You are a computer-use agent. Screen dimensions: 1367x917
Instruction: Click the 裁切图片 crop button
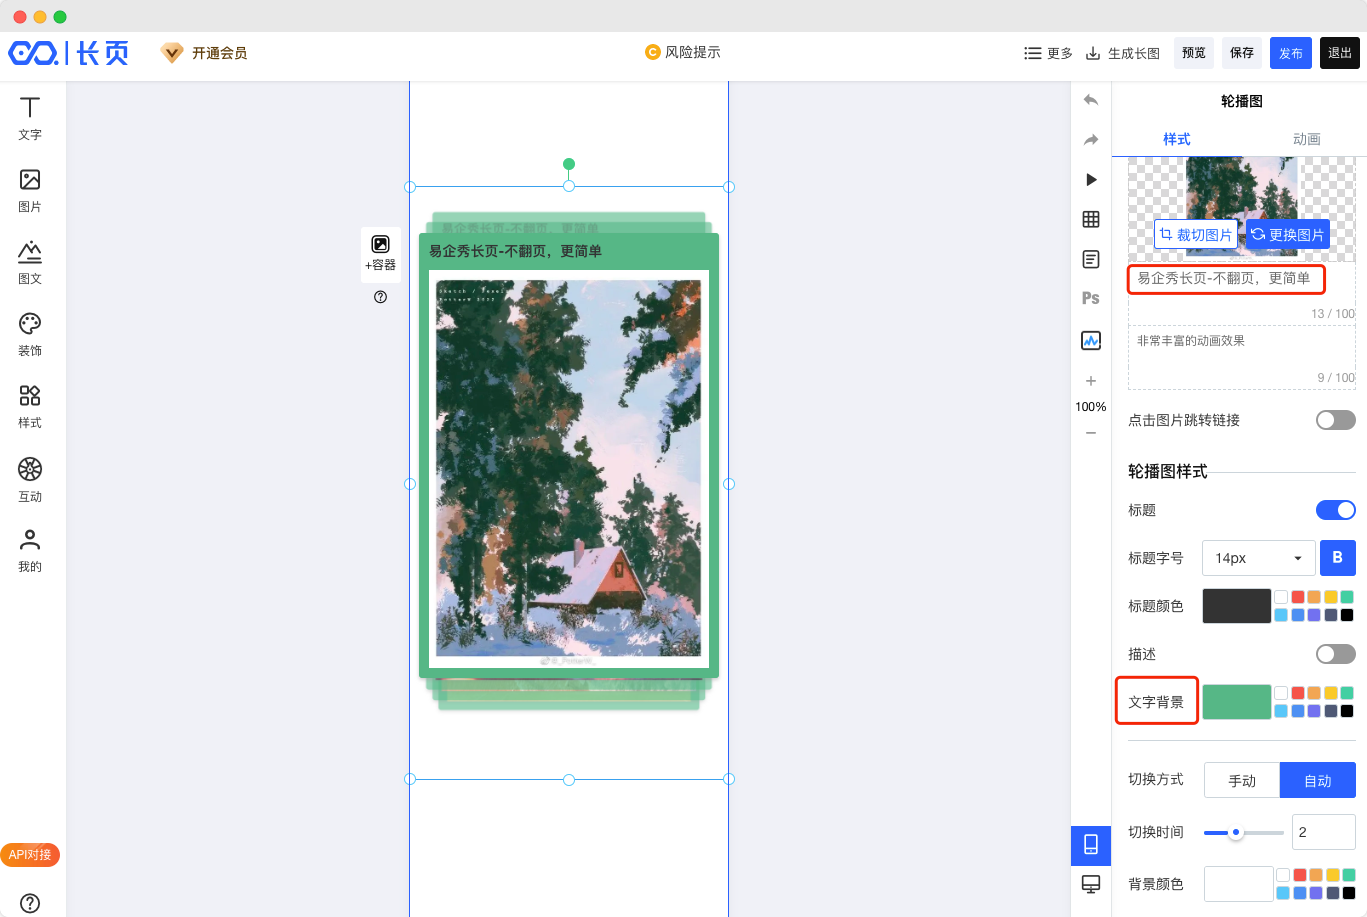[x=1196, y=234]
